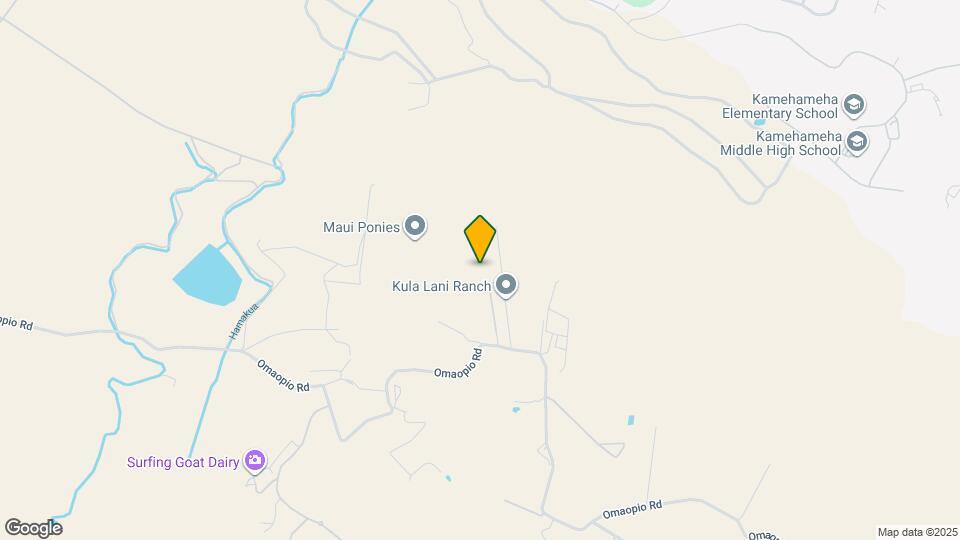Select the Kula Lani Ranch pin icon
The width and height of the screenshot is (960, 540).
[506, 285]
